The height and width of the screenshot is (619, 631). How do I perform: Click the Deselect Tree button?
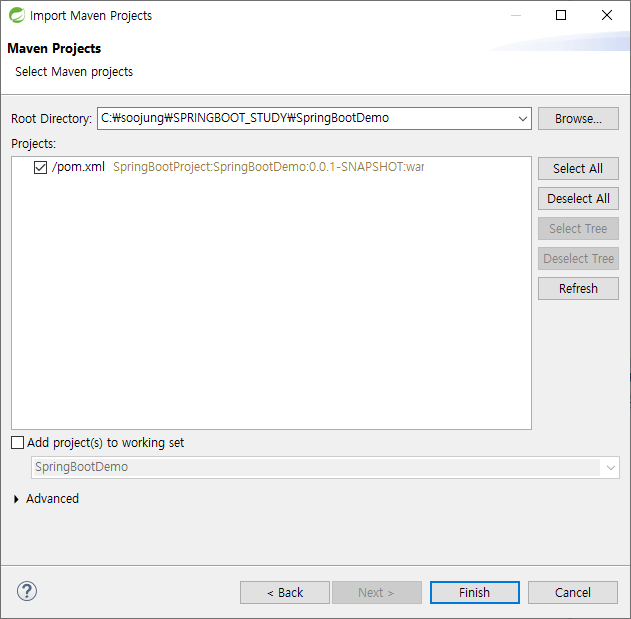click(x=578, y=258)
